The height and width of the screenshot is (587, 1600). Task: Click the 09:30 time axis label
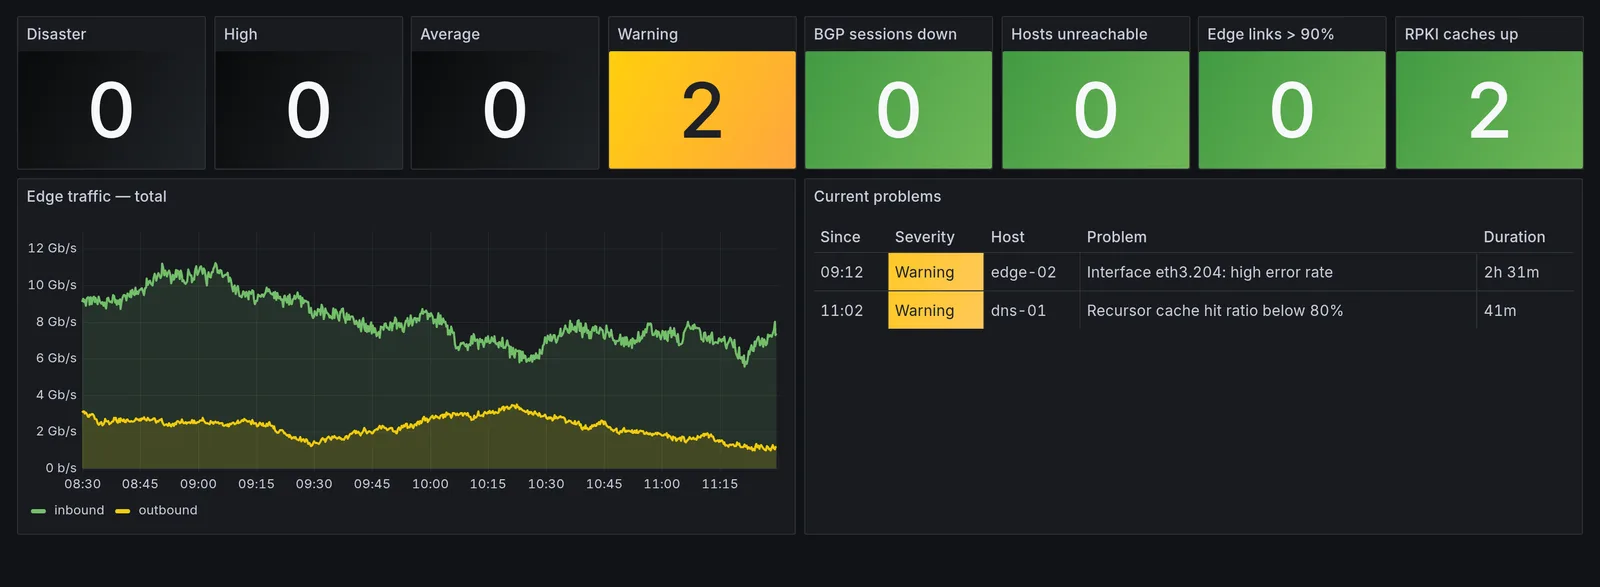point(314,484)
